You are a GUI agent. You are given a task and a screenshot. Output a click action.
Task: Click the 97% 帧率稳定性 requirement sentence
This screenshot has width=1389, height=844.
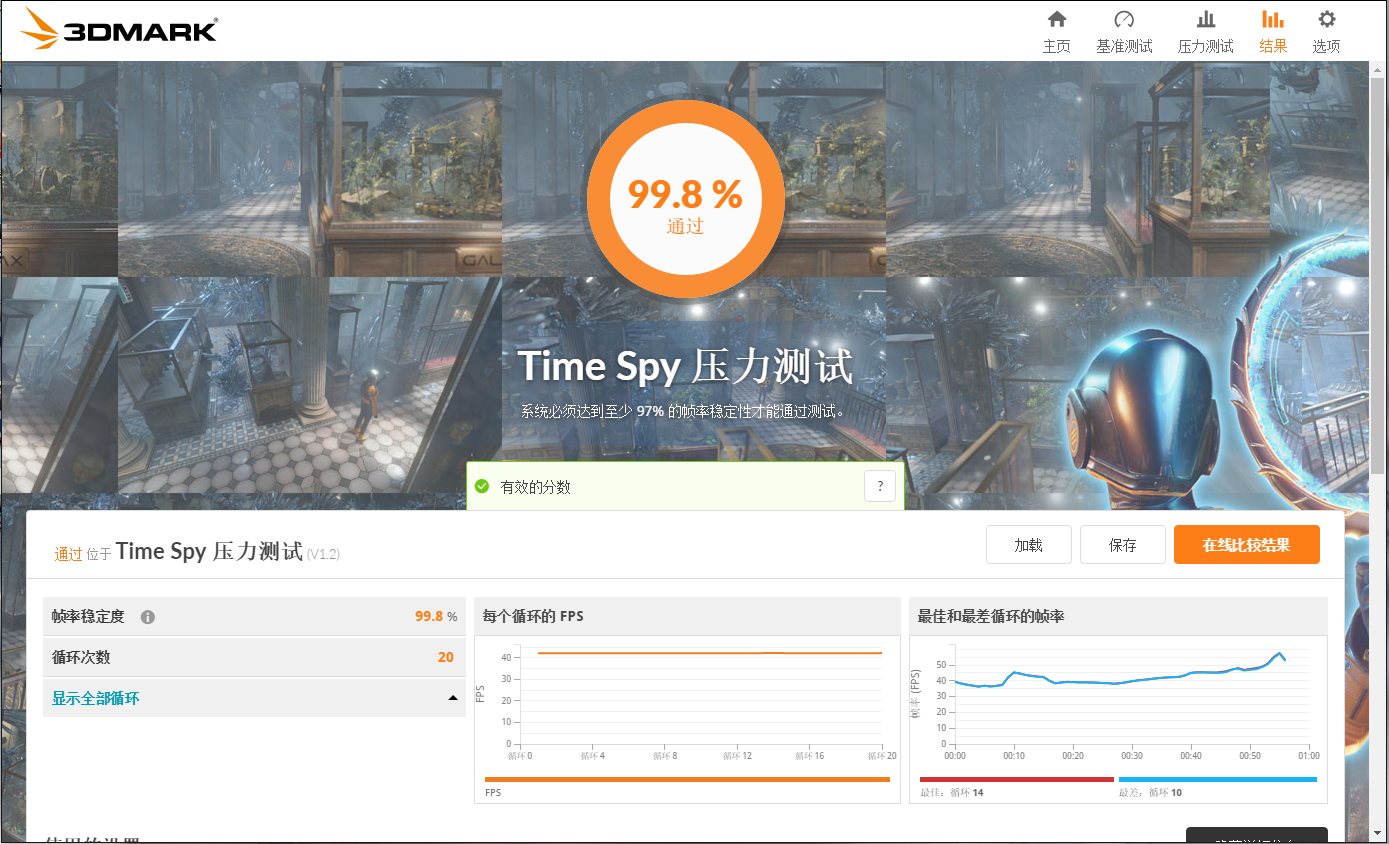point(684,411)
